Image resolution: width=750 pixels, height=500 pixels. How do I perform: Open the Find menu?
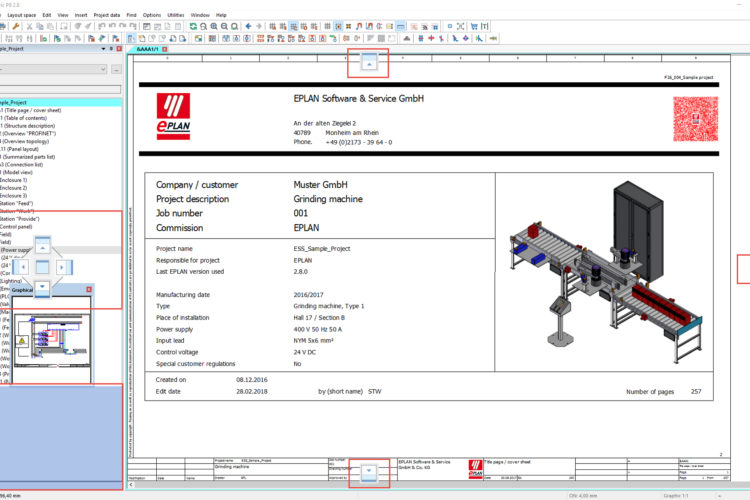132,15
